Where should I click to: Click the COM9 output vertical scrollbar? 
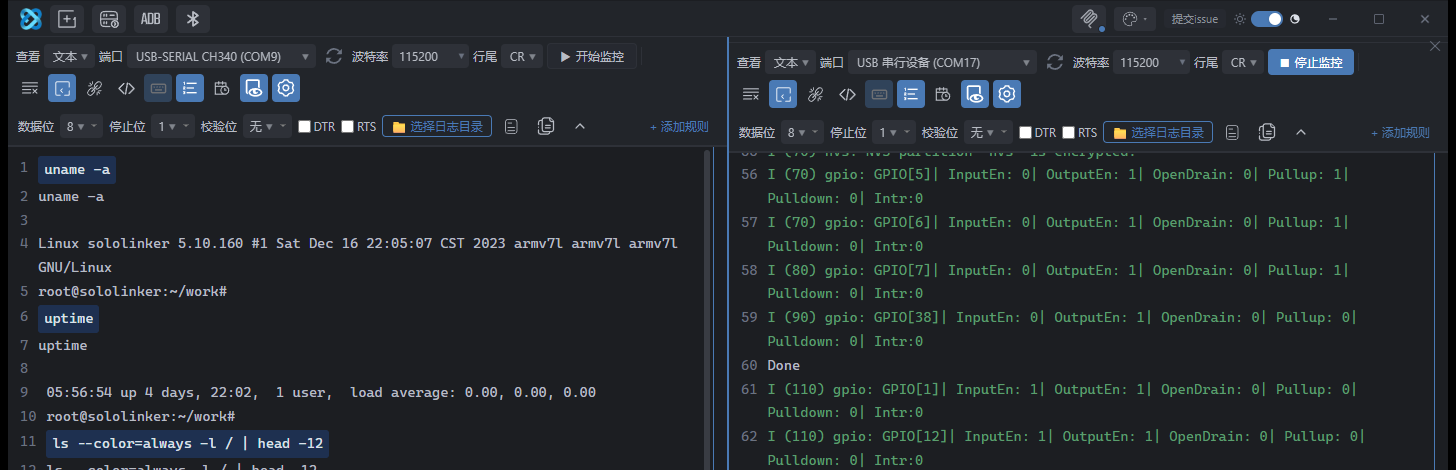pos(708,310)
